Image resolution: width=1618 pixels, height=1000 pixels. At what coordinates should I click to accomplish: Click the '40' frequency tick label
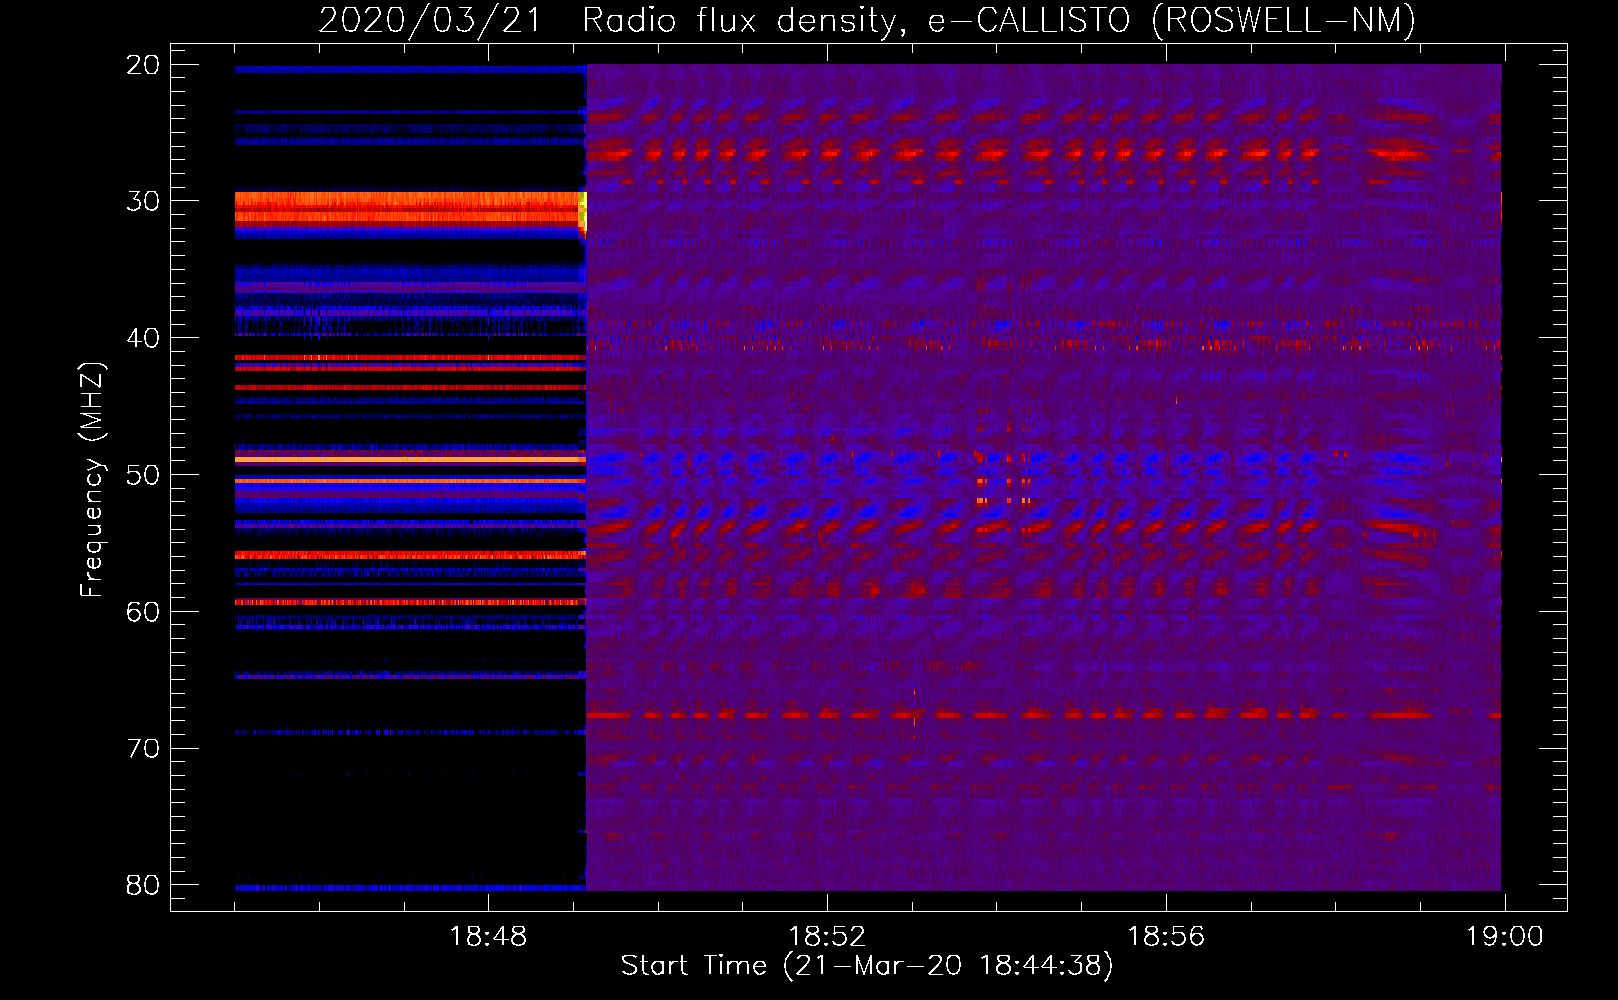tap(143, 338)
